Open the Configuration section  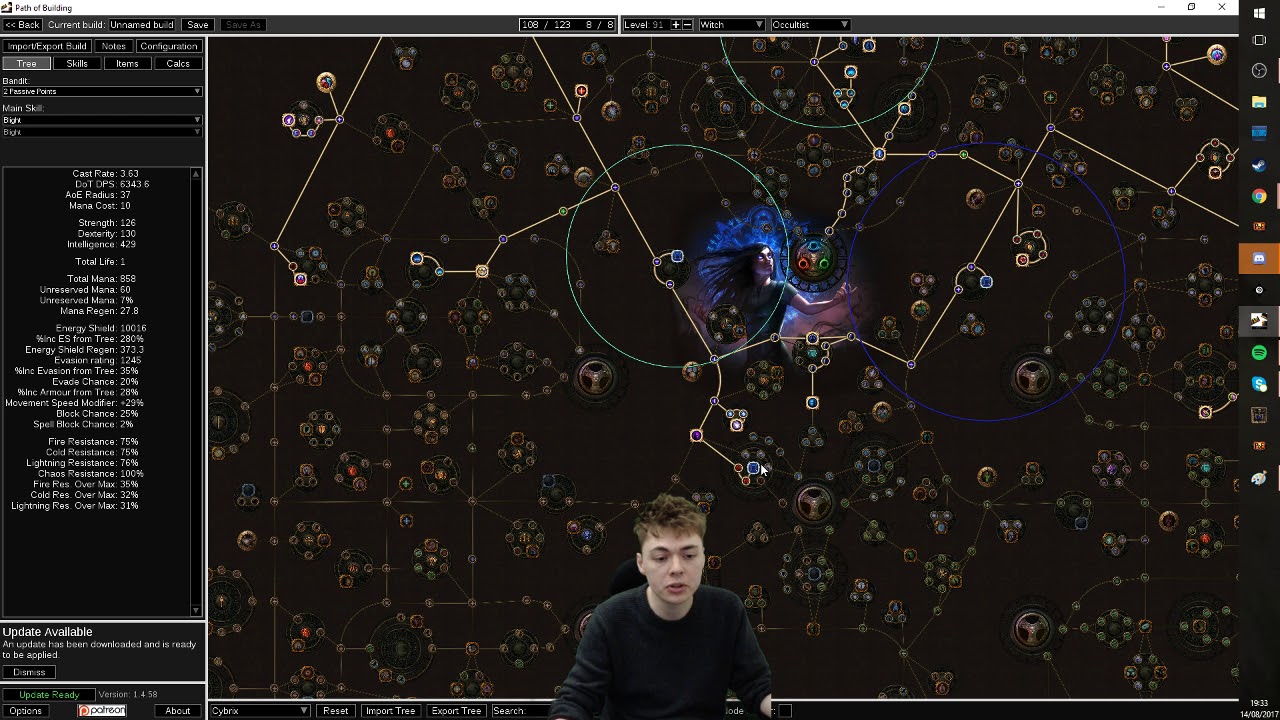click(168, 46)
